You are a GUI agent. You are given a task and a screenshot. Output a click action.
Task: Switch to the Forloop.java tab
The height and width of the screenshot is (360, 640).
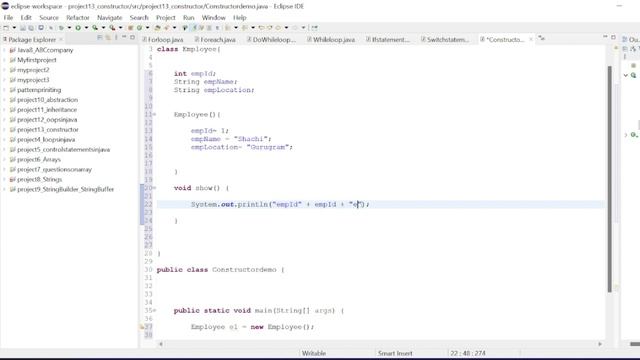tap(163, 40)
